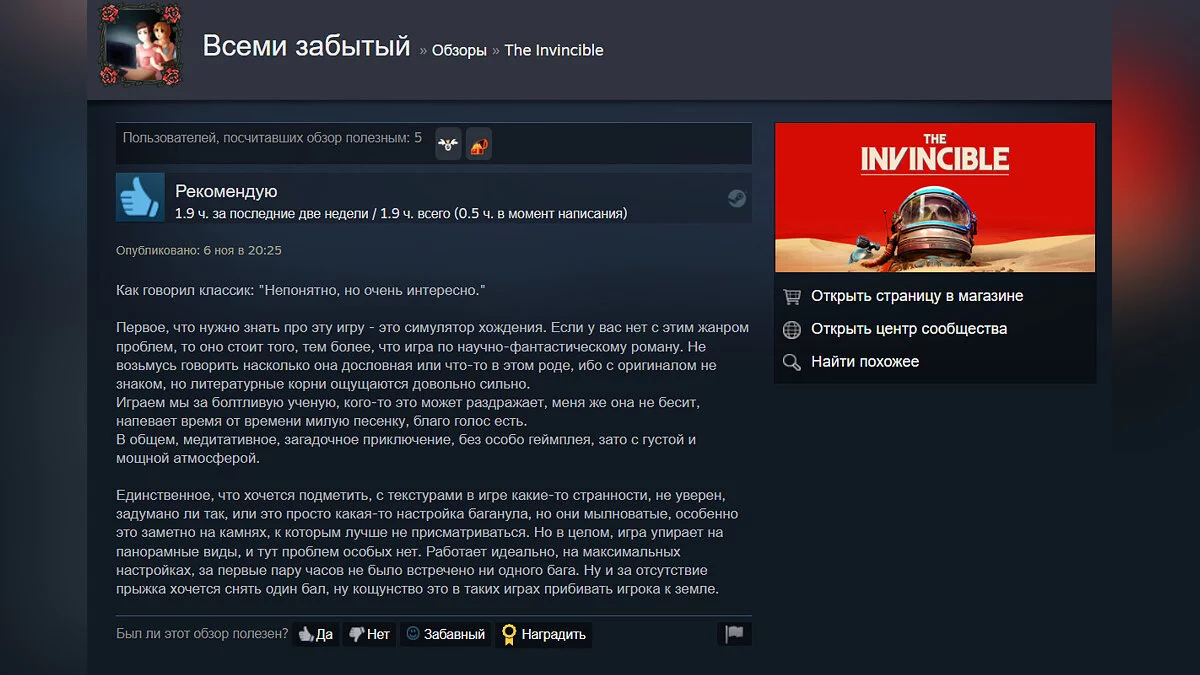Viewport: 1200px width, 675px height.
Task: Click the shopping cart store icon
Action: pos(792,296)
